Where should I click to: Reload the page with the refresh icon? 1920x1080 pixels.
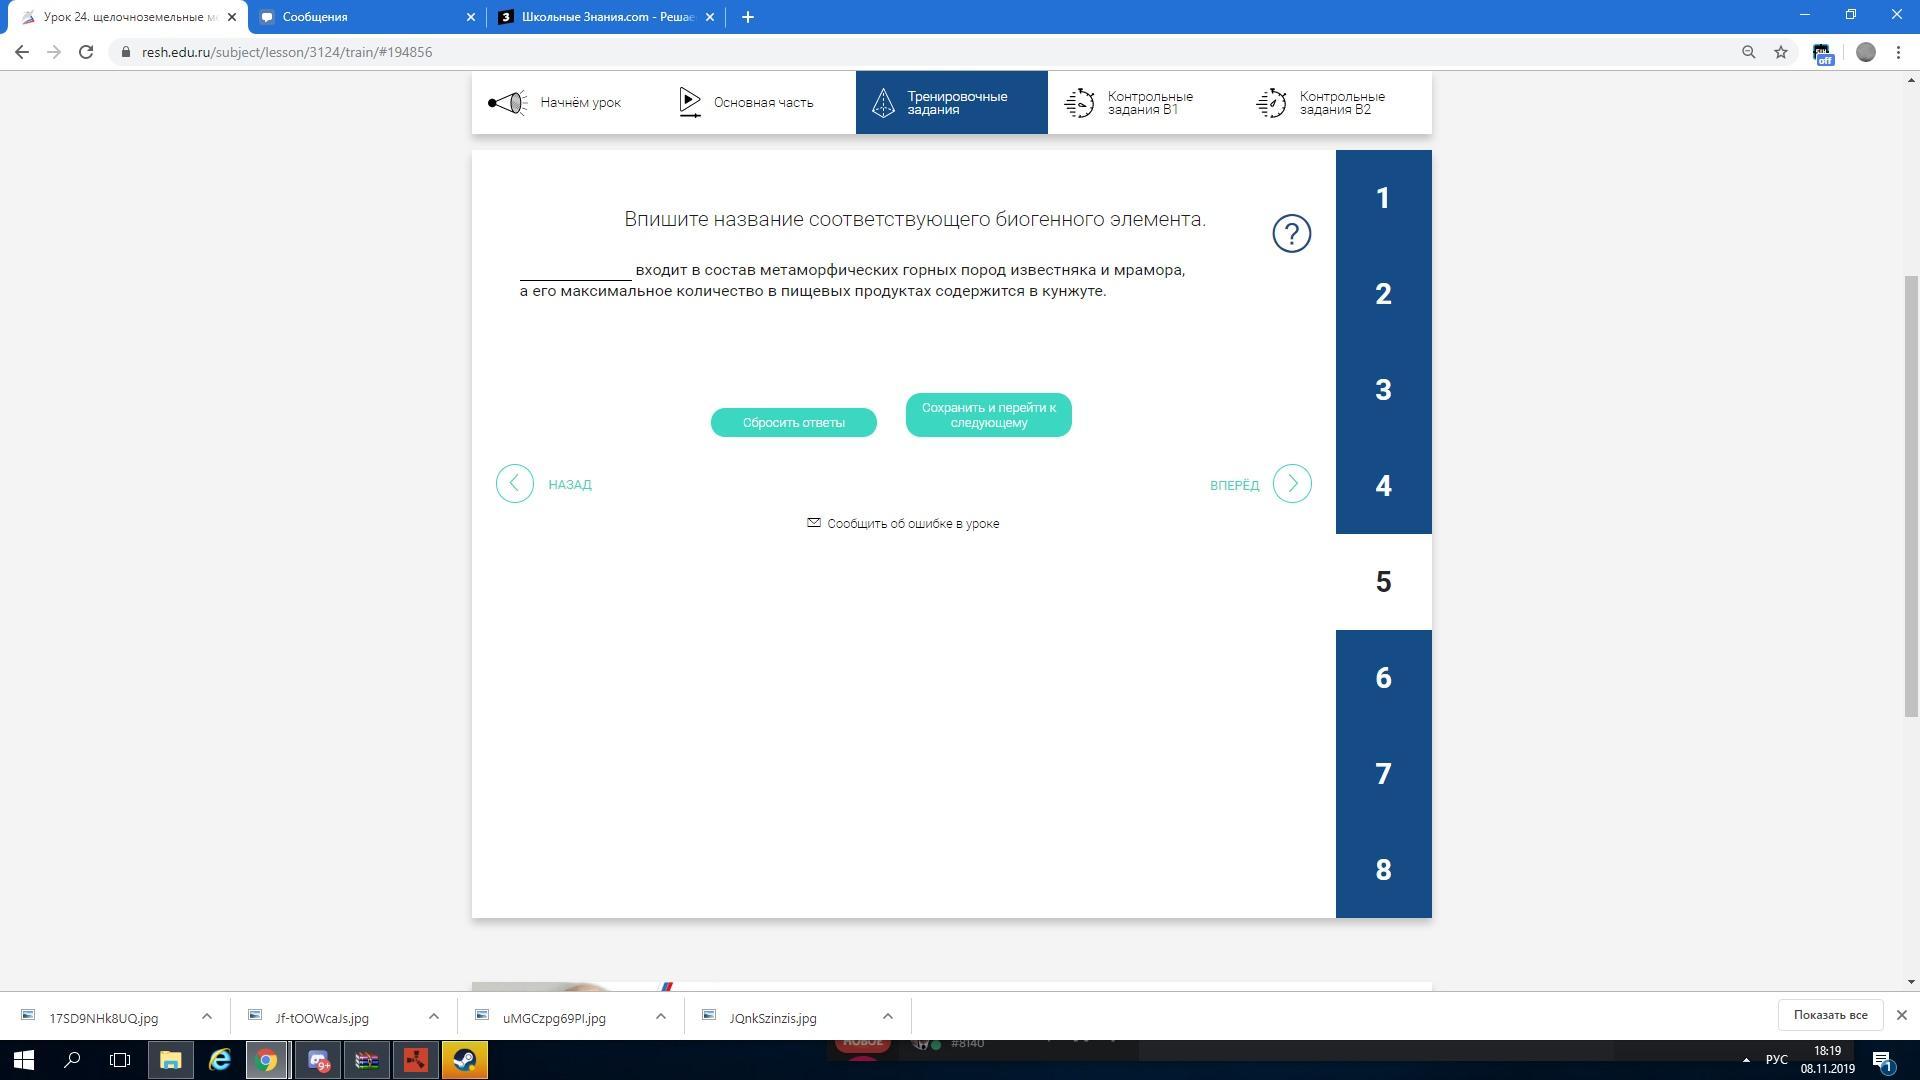[x=86, y=52]
